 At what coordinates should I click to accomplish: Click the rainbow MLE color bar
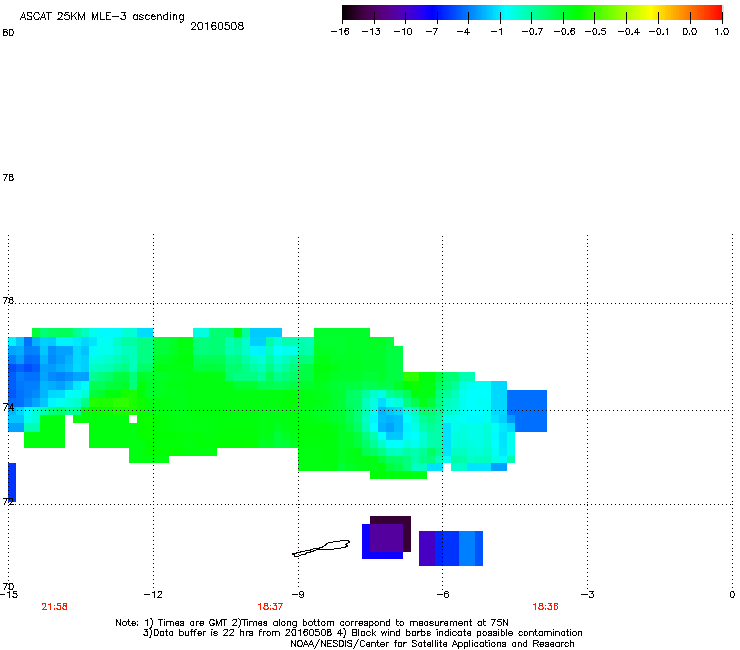coord(532,12)
